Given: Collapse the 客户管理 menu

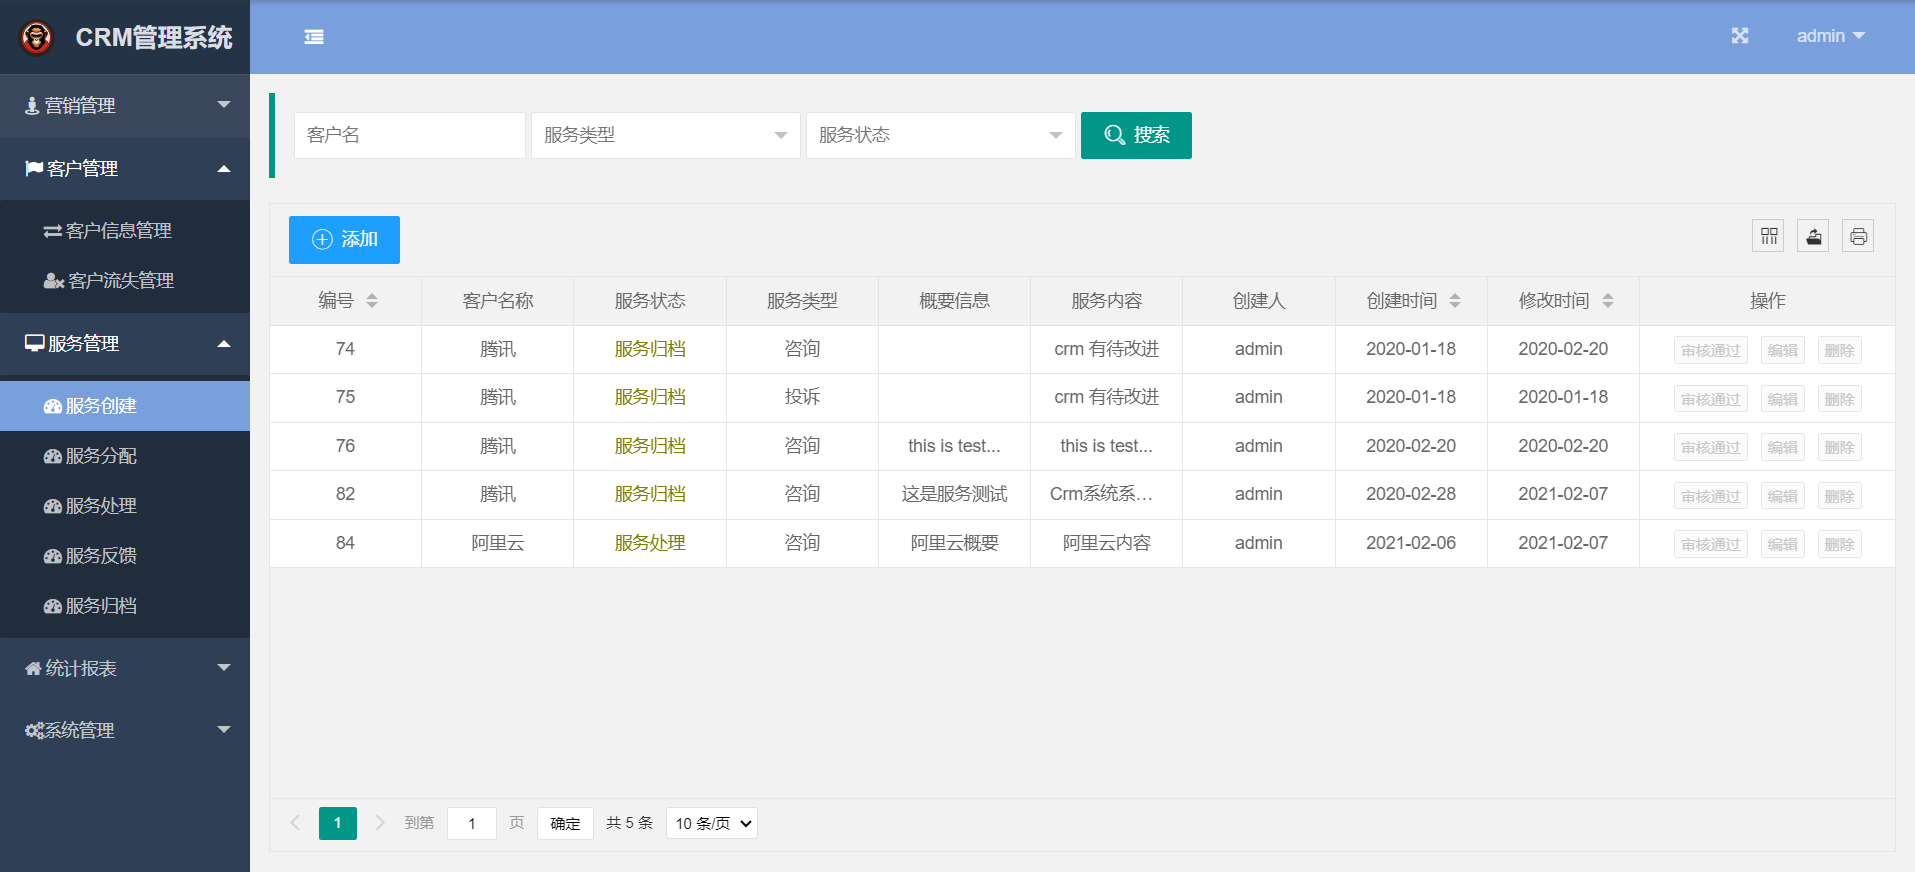Looking at the screenshot, I should pyautogui.click(x=125, y=168).
